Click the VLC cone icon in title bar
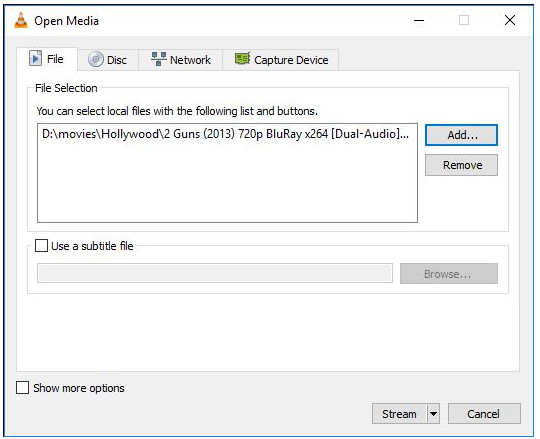 [21, 20]
